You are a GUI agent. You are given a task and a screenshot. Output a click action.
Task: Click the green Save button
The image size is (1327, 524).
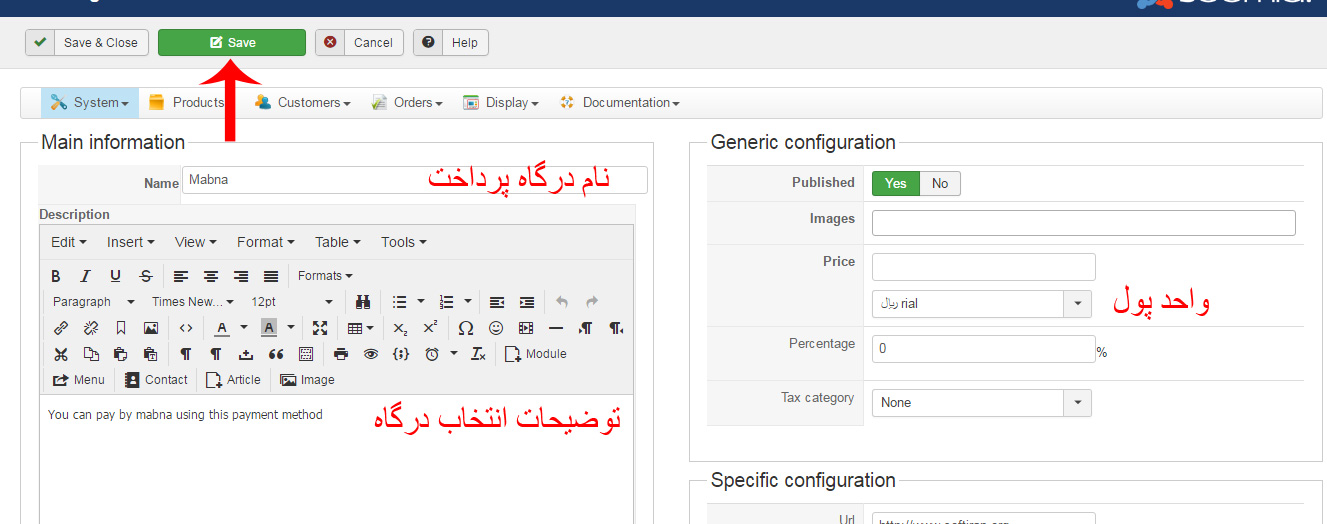tap(232, 43)
